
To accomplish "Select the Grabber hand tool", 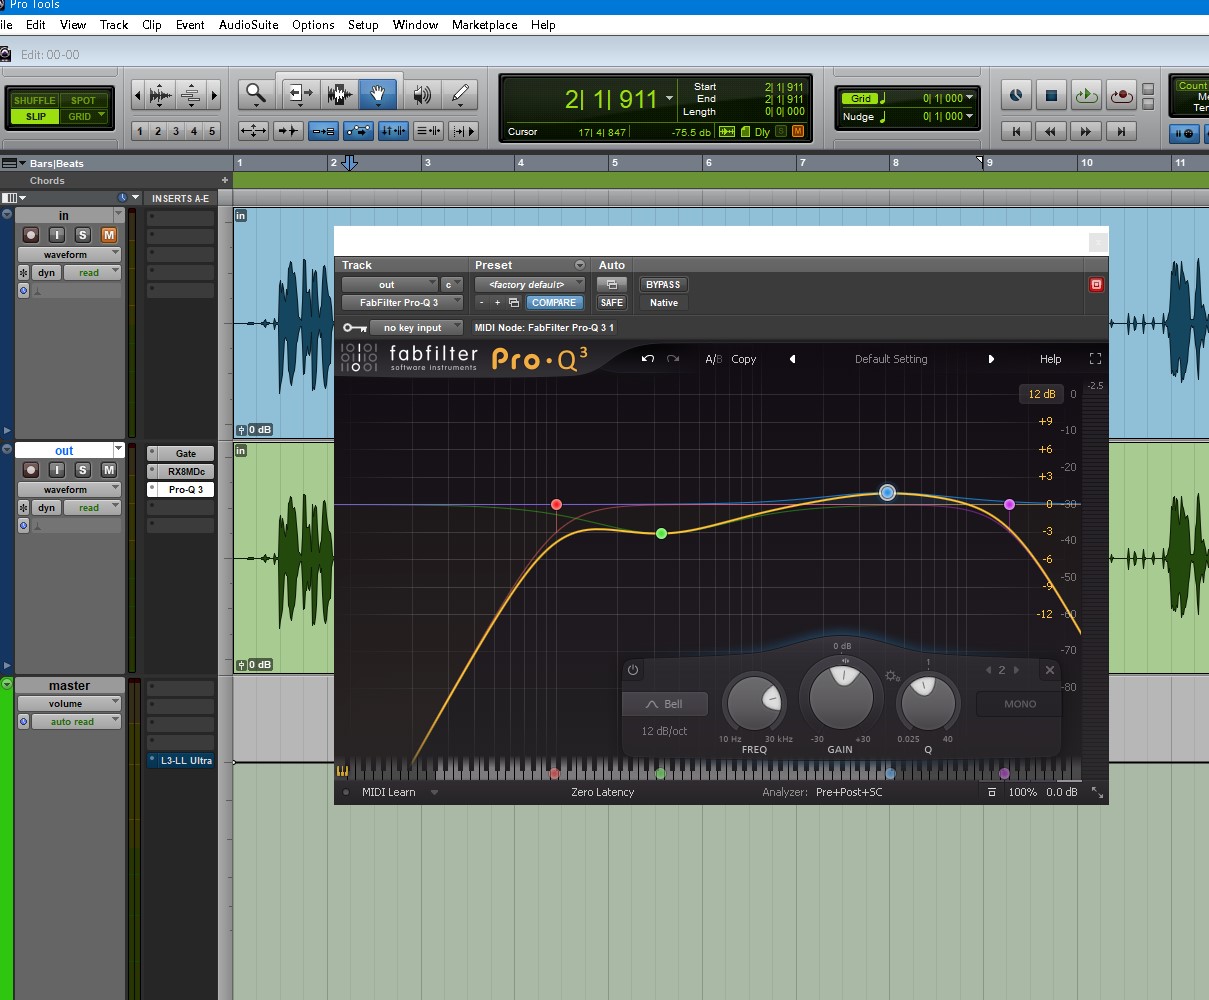I will tap(379, 95).
